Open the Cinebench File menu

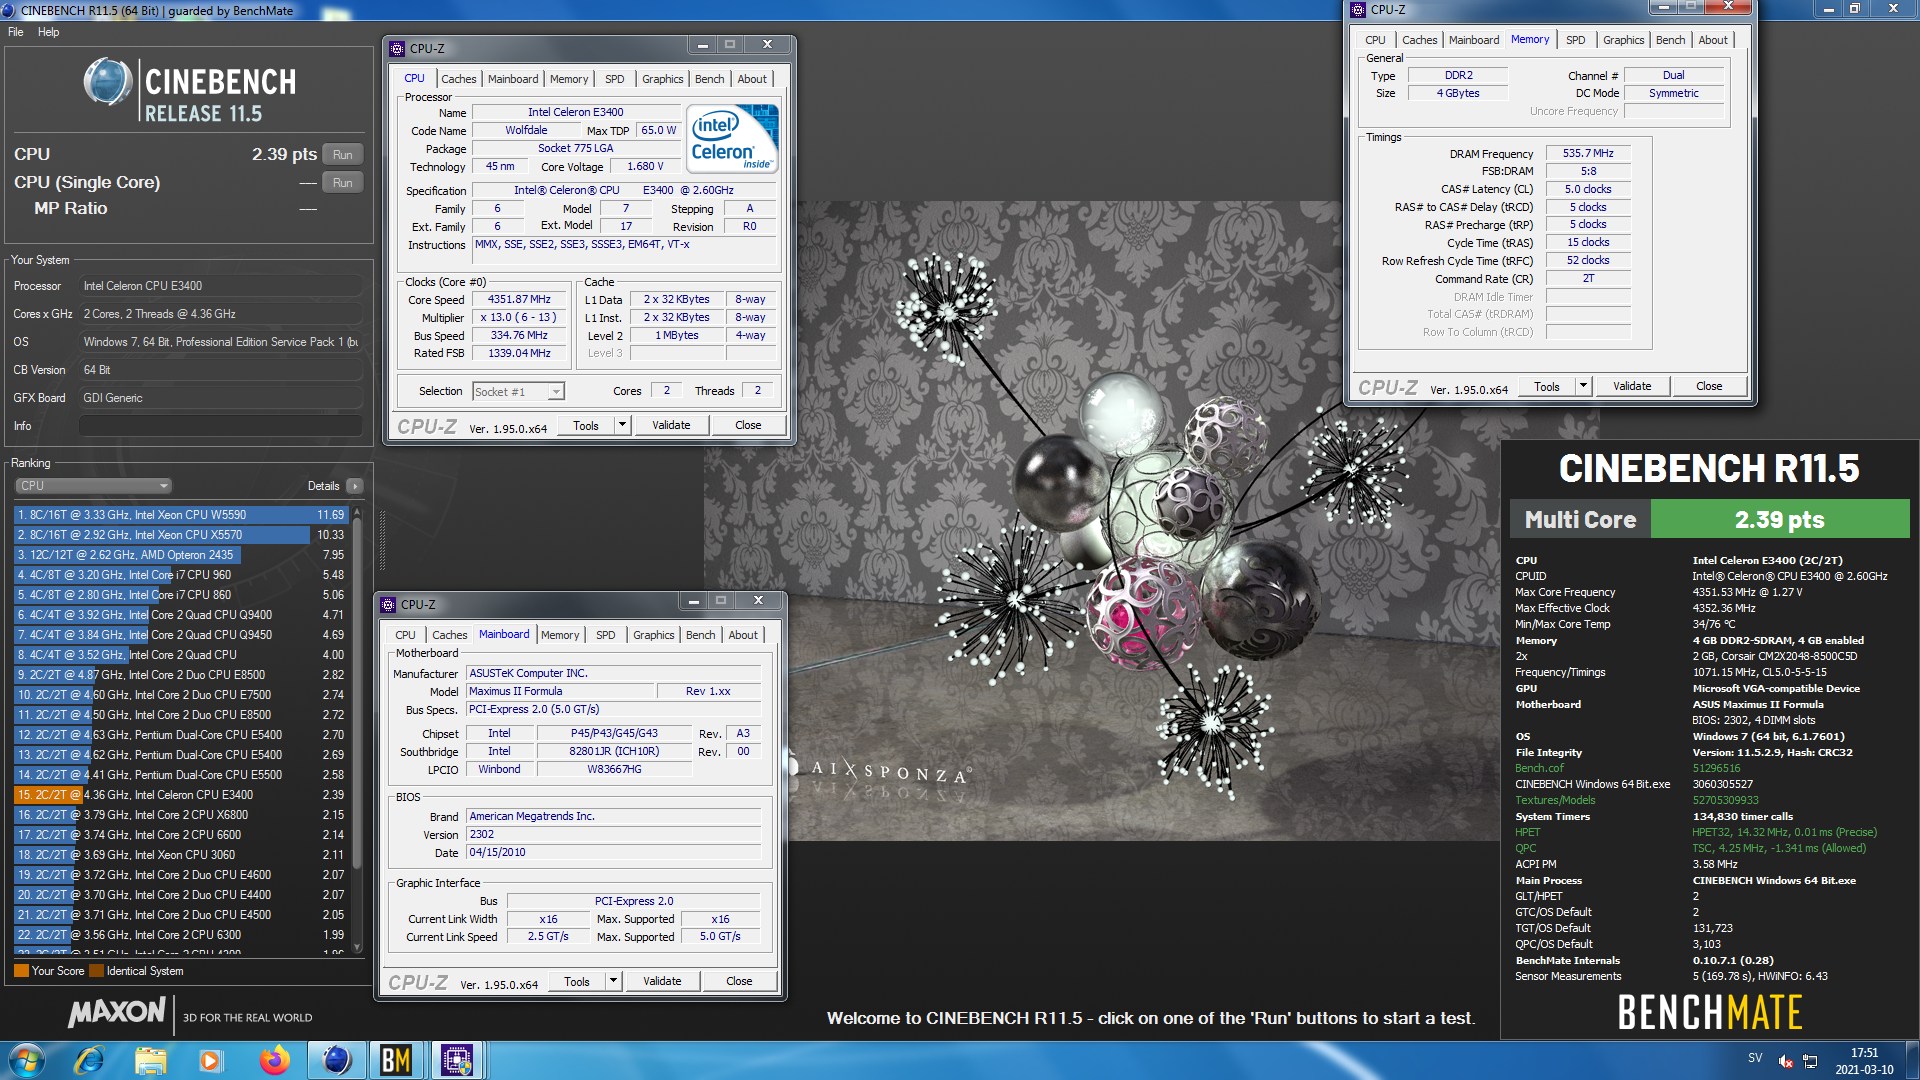coord(16,32)
